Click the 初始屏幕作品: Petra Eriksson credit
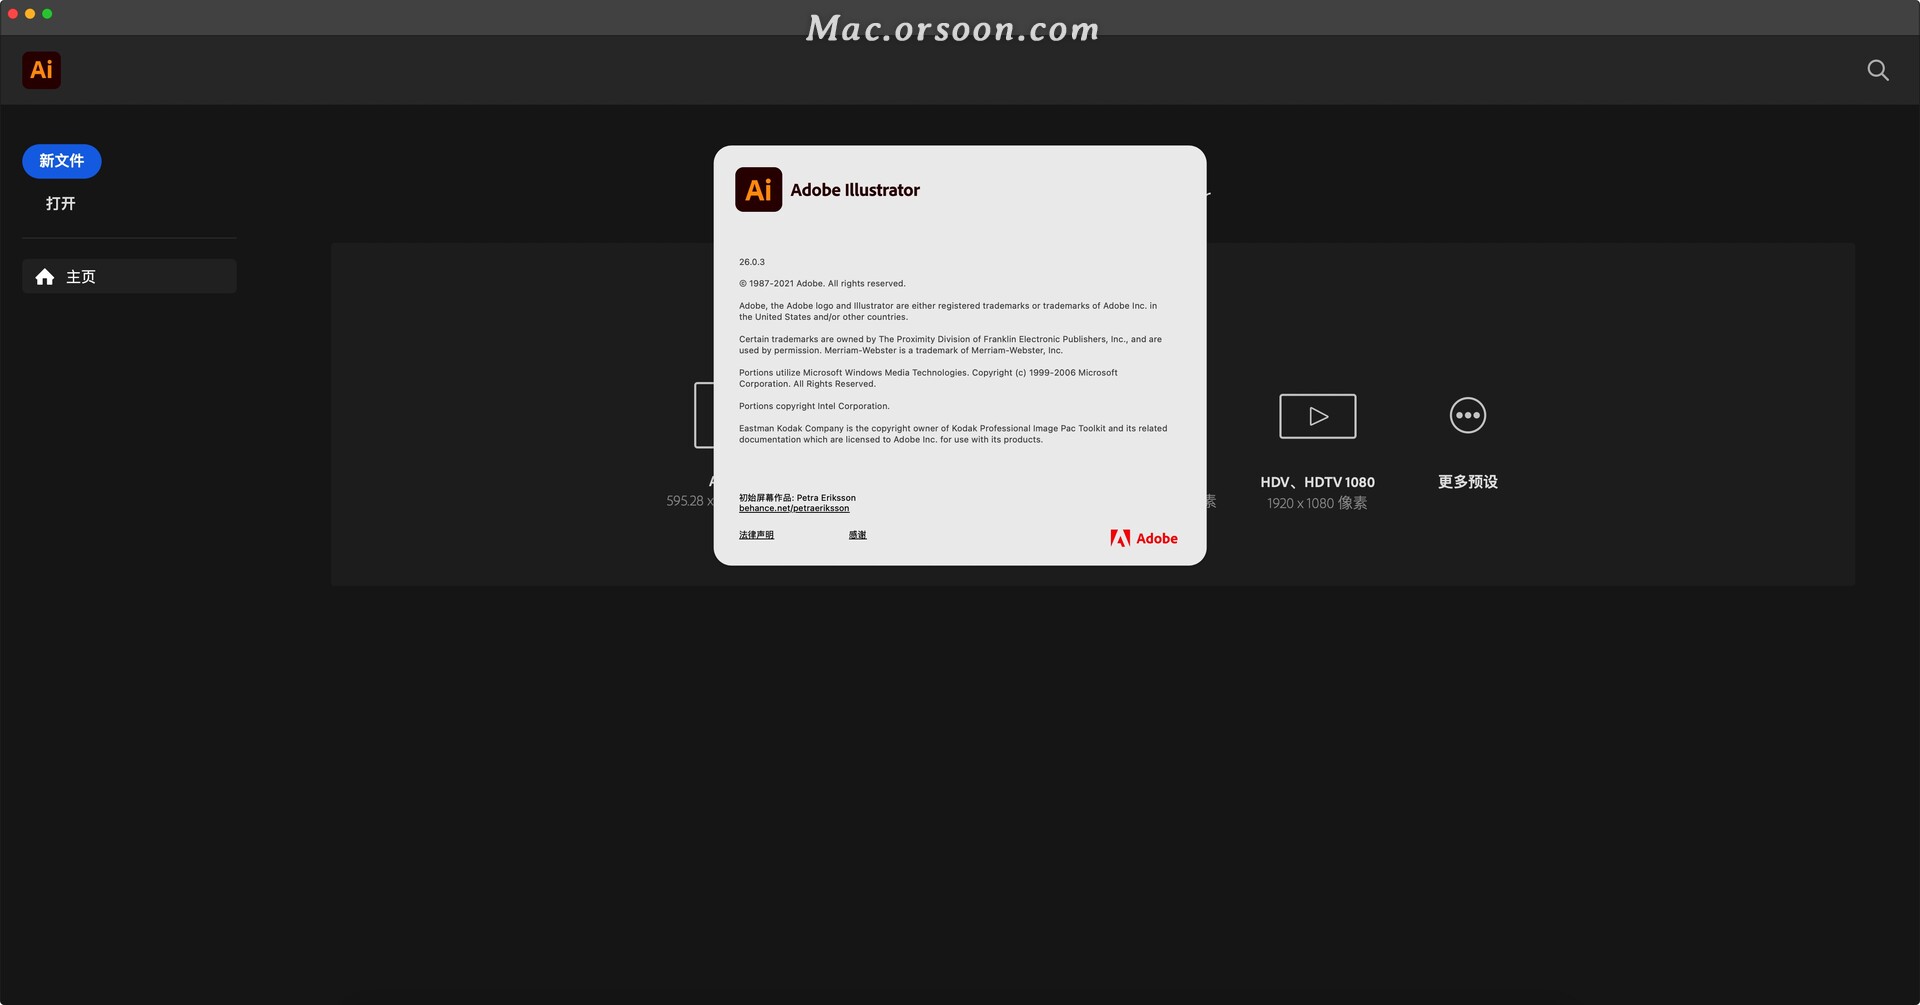This screenshot has height=1005, width=1920. 797,497
